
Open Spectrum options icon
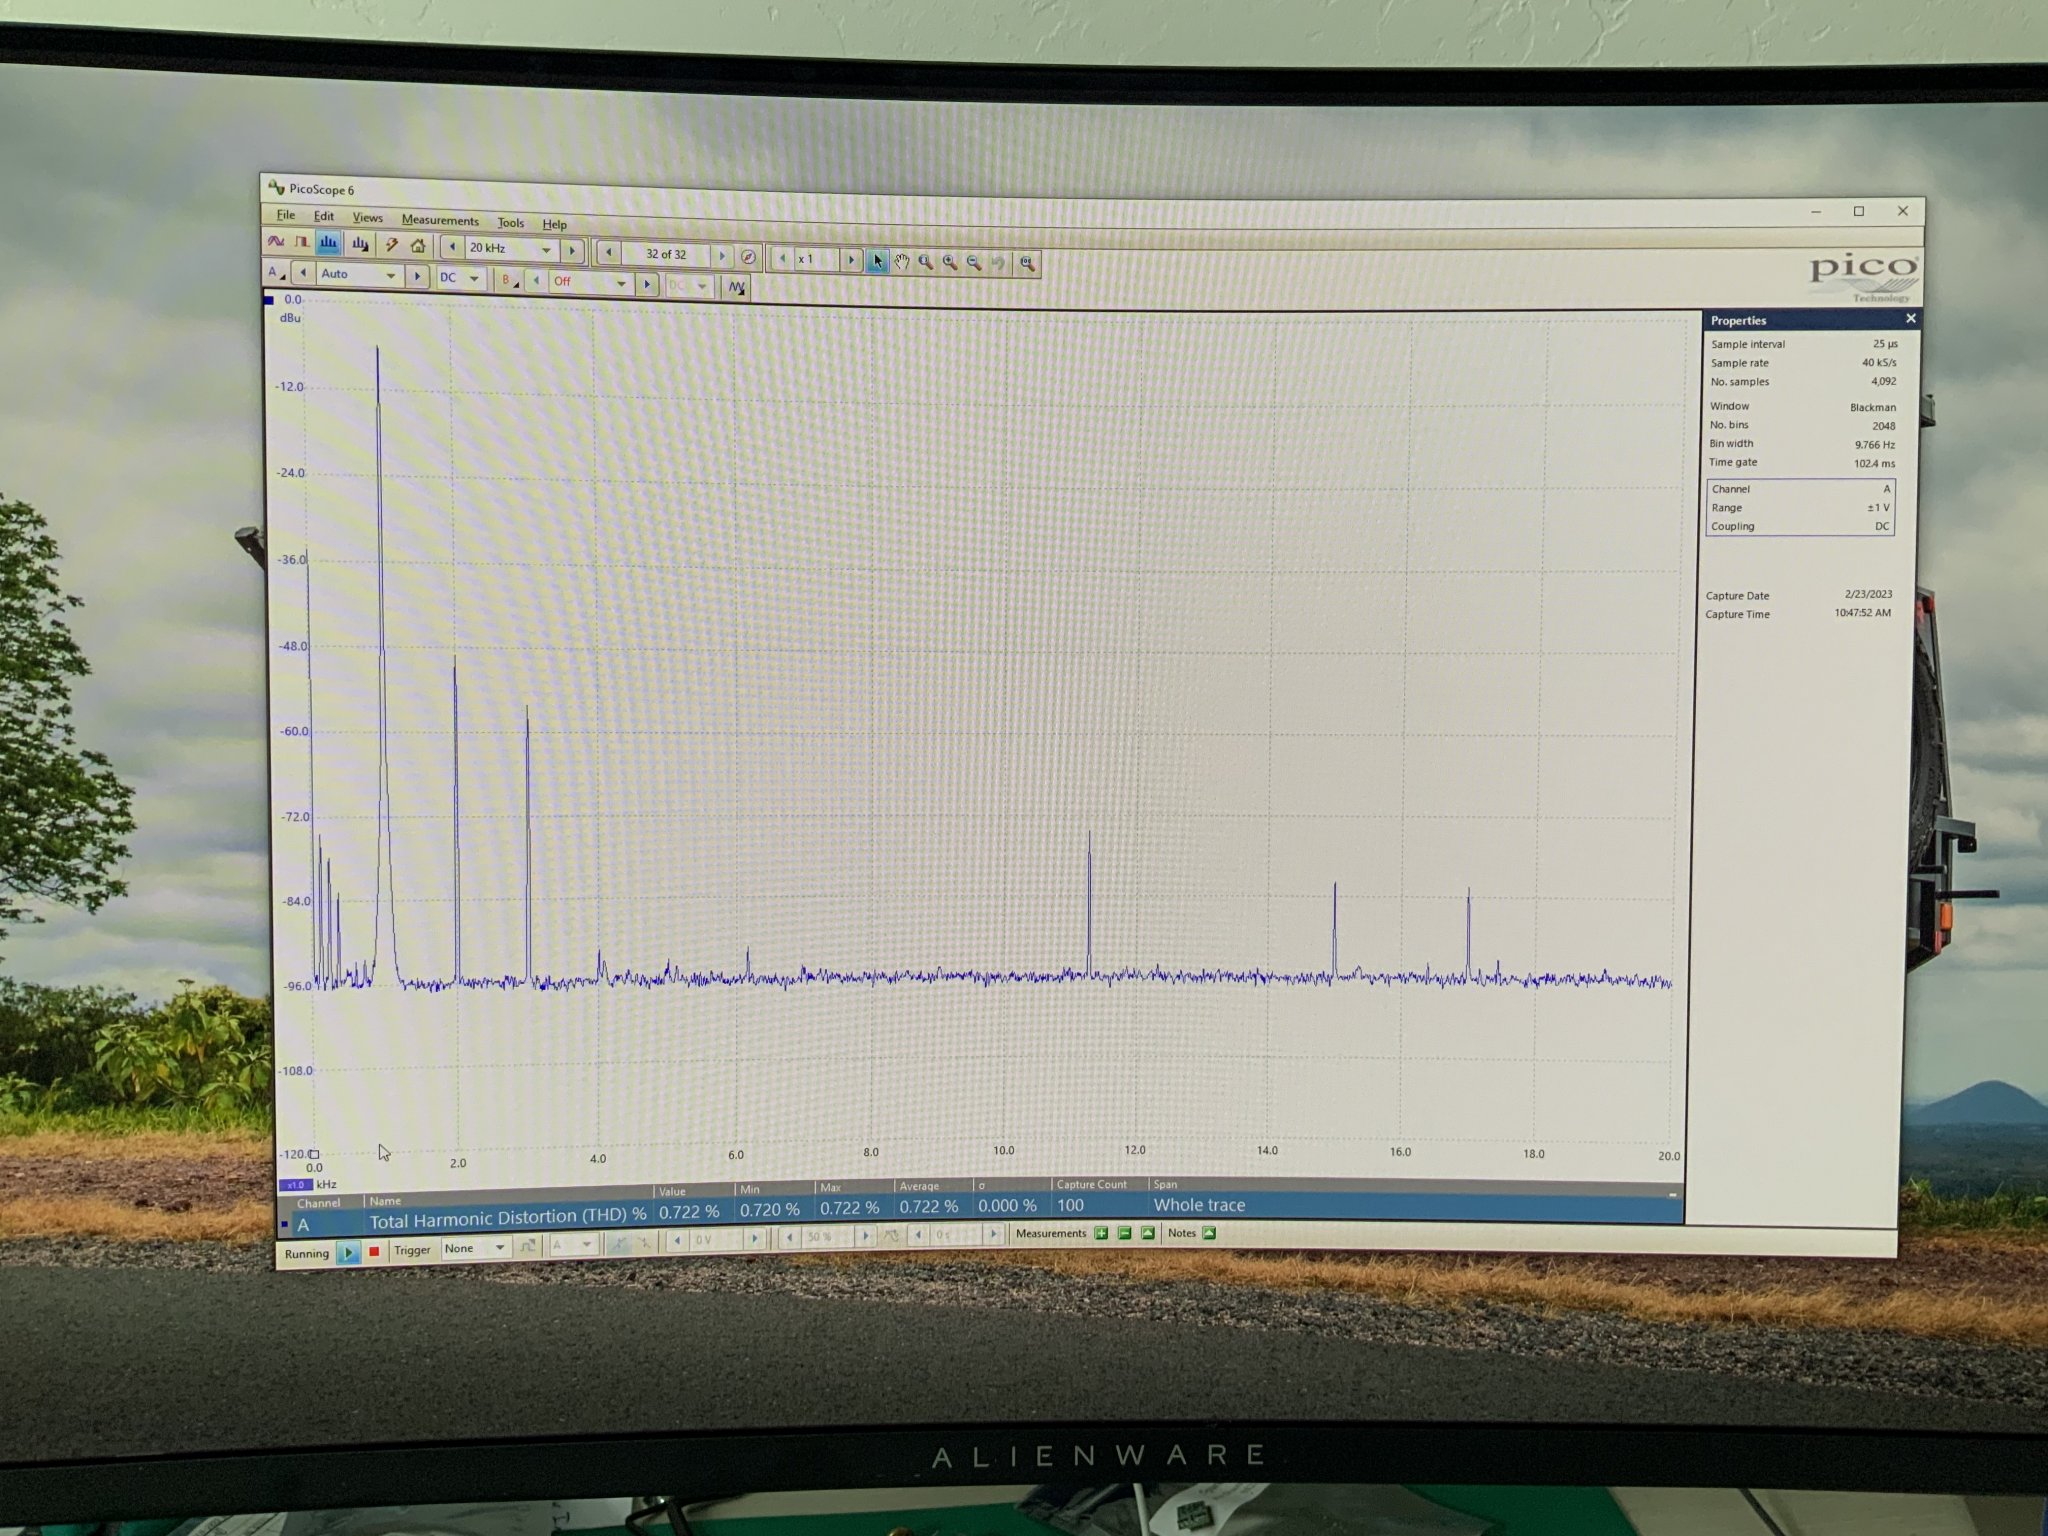(360, 244)
